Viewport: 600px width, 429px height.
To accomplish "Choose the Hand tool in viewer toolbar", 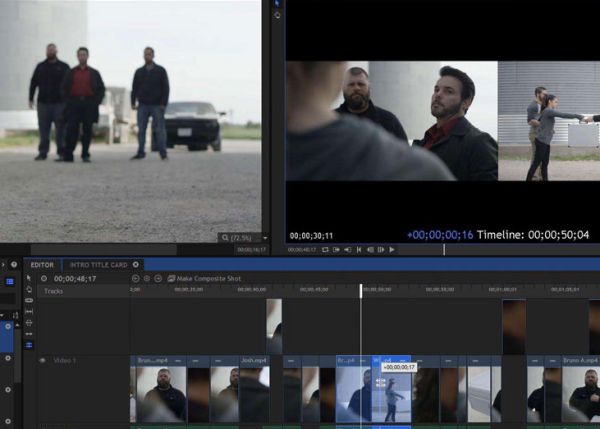I will click(x=277, y=16).
